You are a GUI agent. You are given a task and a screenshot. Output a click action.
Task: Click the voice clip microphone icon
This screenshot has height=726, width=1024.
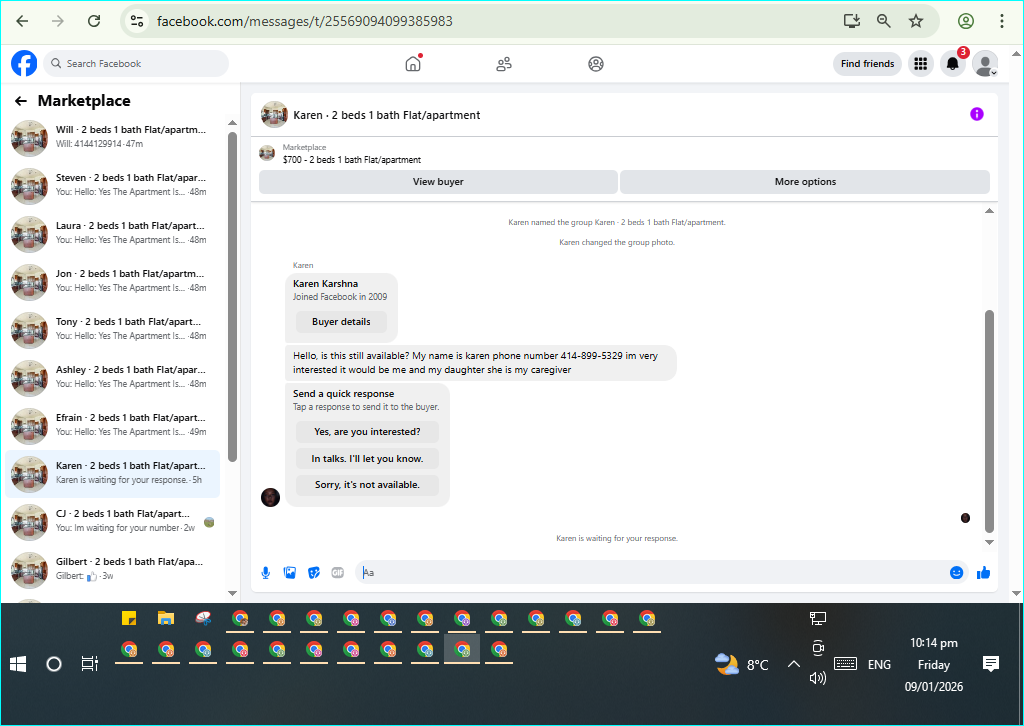click(266, 573)
